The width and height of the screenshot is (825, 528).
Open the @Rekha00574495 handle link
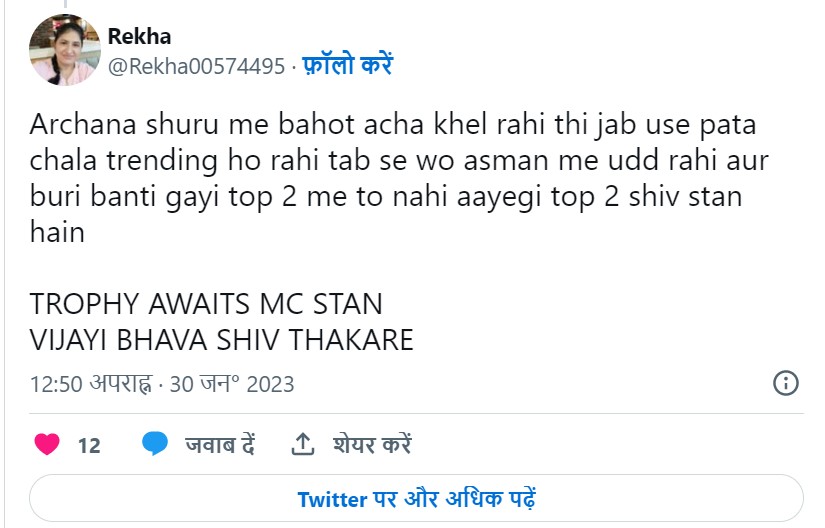(x=196, y=66)
